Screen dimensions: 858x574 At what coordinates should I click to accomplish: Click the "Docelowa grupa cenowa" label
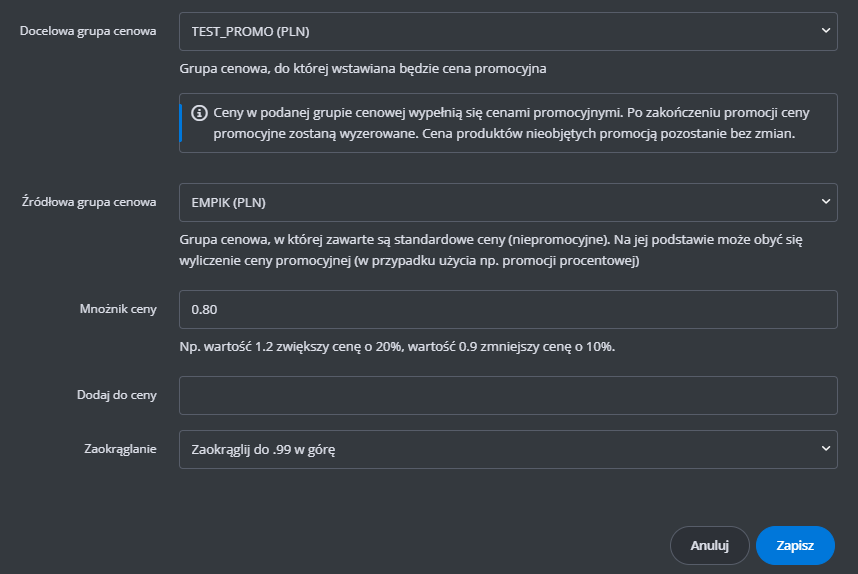pos(88,31)
